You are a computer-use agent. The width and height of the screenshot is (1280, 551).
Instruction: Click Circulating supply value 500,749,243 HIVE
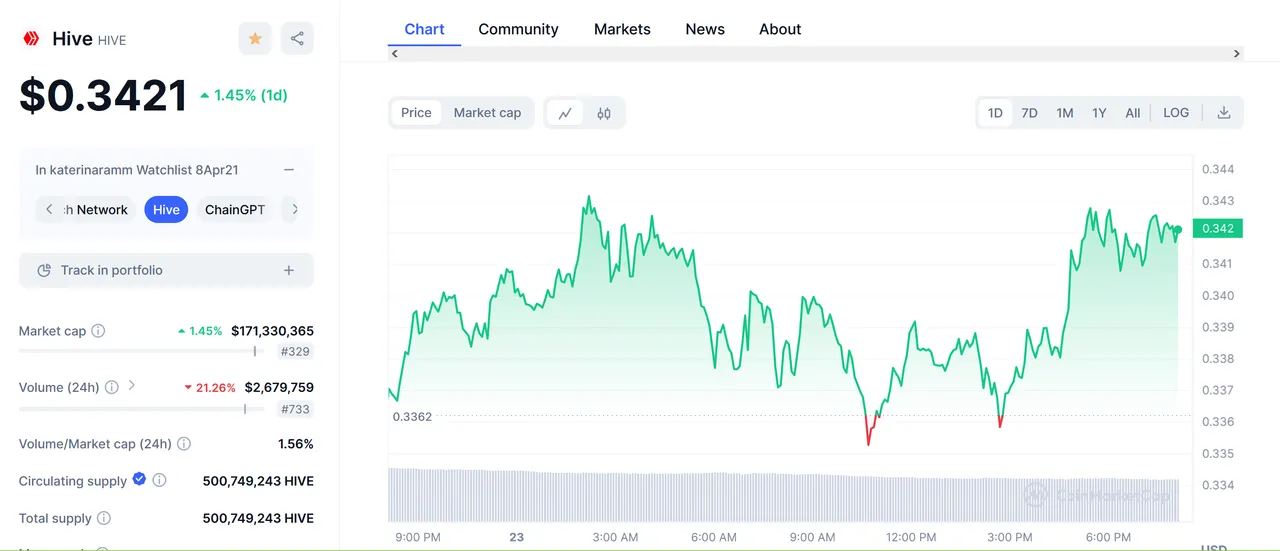click(258, 481)
